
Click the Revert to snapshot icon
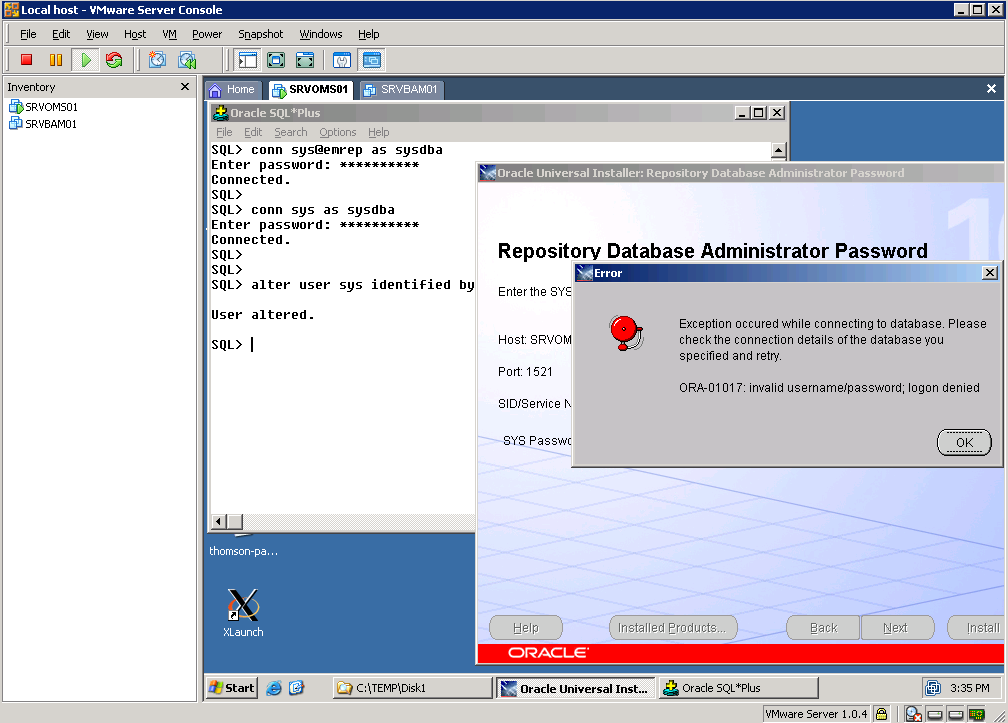187,60
